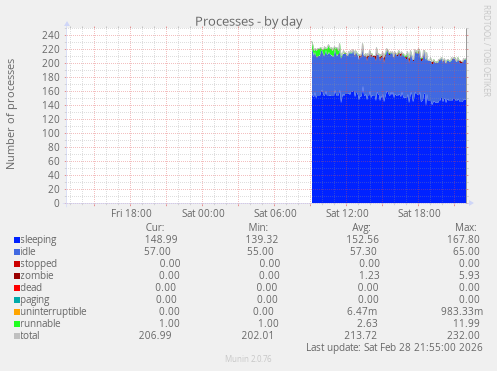Click the paging legend color swatch
The image size is (497, 371).
point(17,300)
